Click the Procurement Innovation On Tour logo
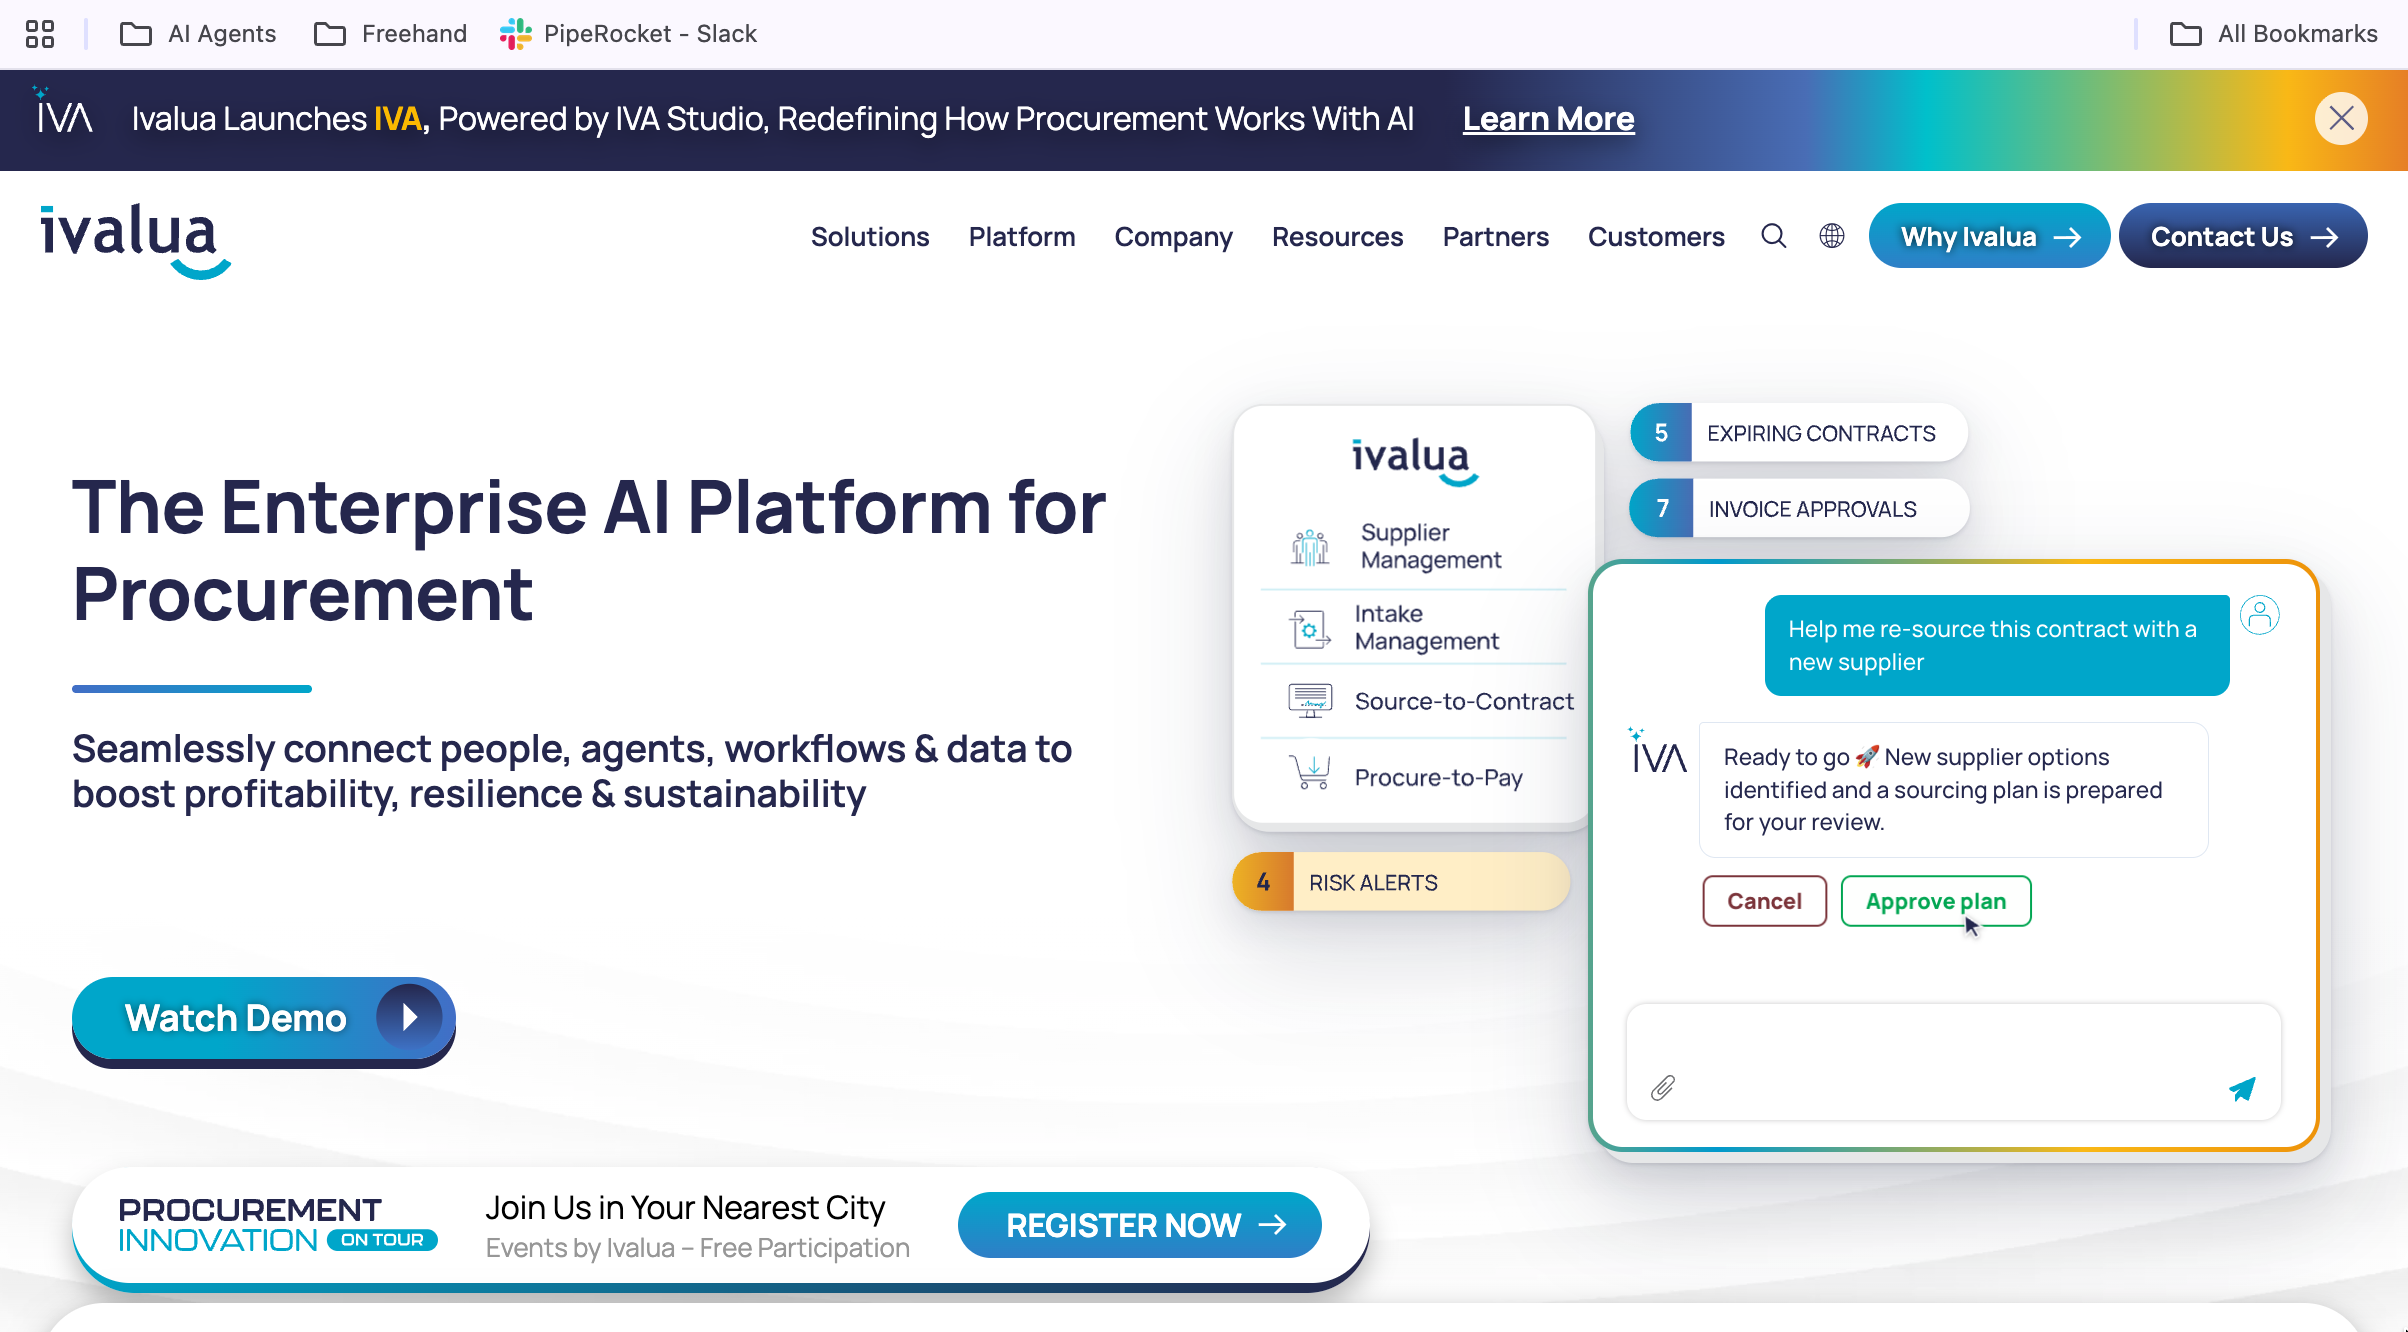The image size is (2408, 1332). pos(278,1225)
